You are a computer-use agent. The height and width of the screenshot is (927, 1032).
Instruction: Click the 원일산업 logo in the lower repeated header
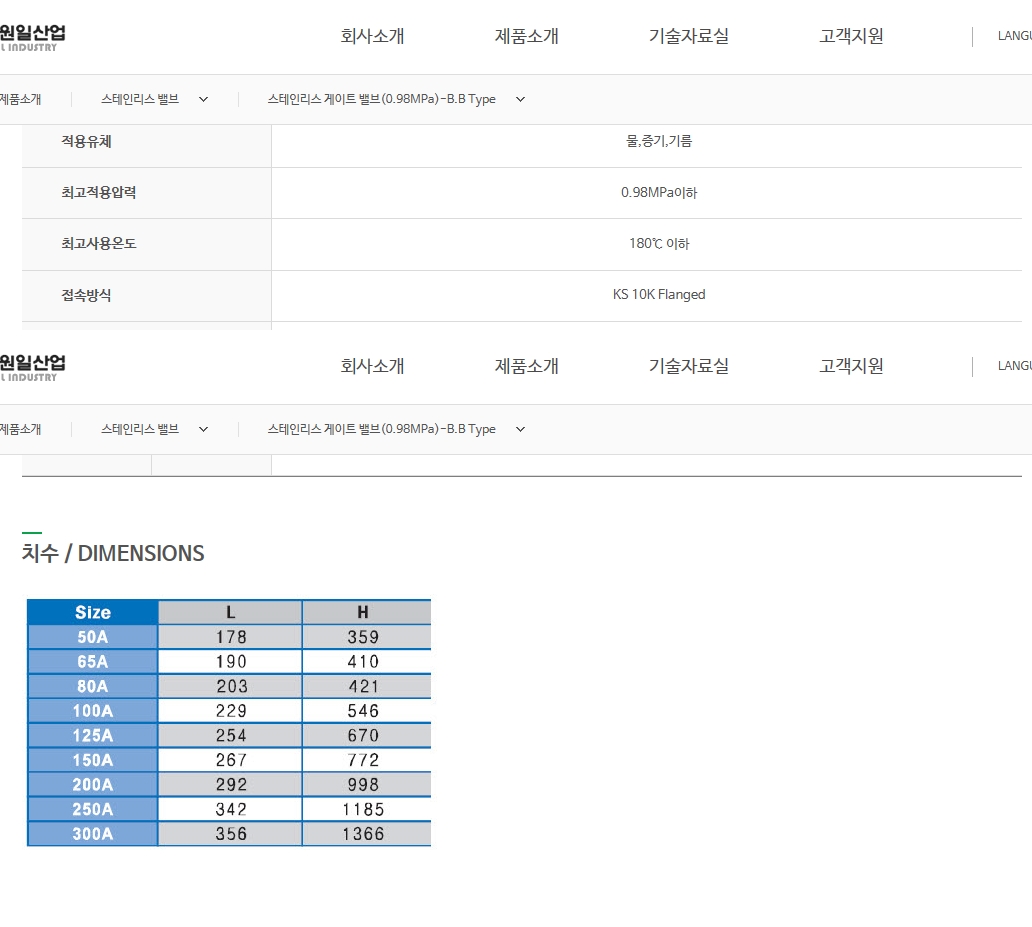pyautogui.click(x=32, y=367)
